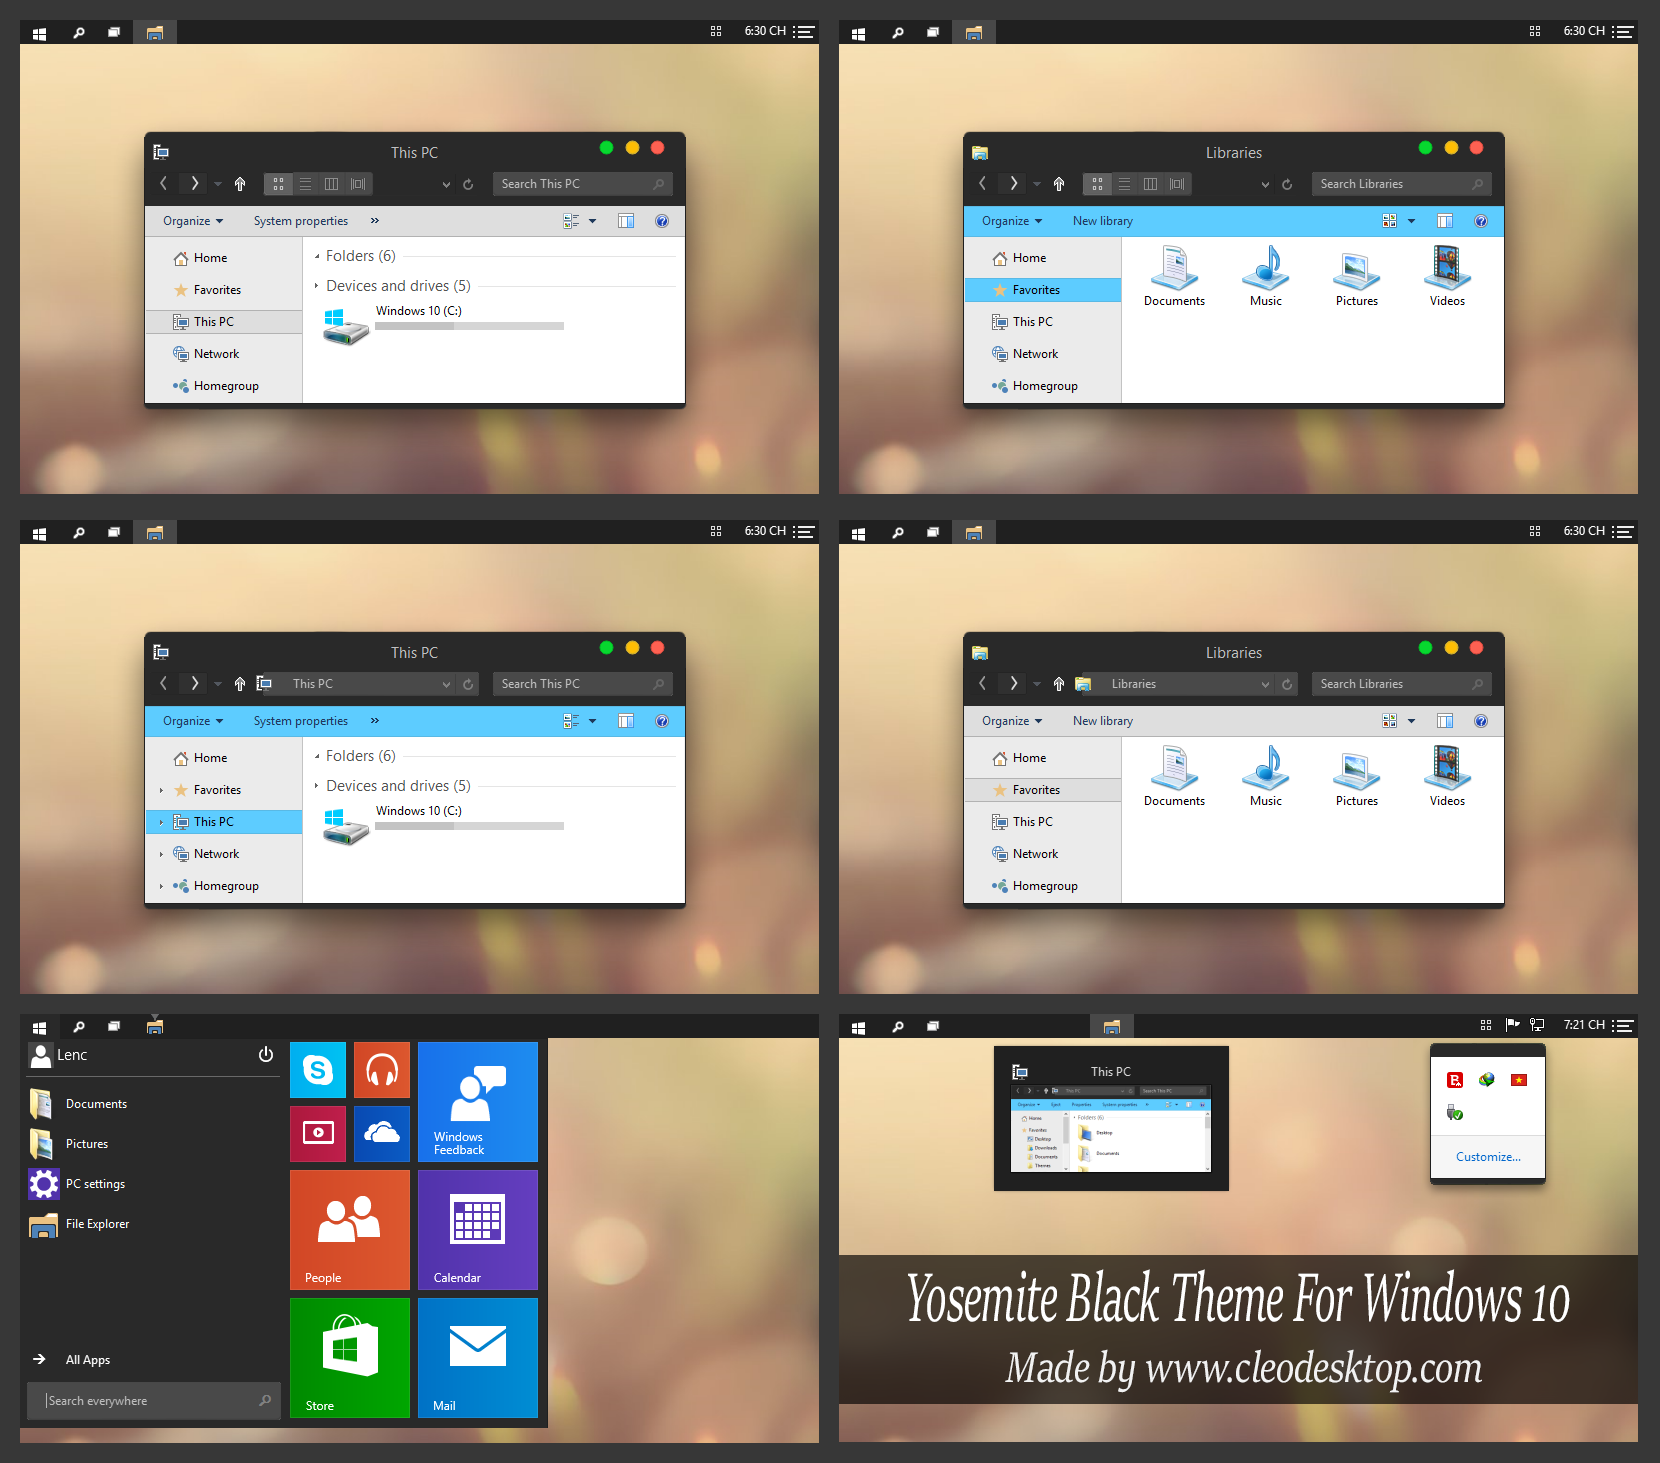The width and height of the screenshot is (1660, 1463).
Task: Open the address bar dropdown showing Libraries
Action: 1265,684
